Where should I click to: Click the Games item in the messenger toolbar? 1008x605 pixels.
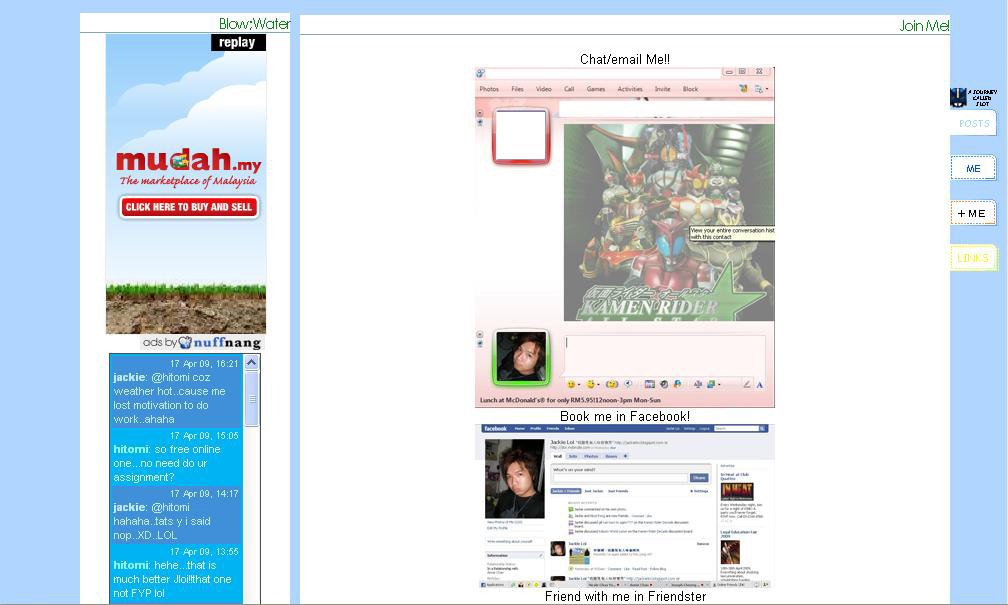click(596, 89)
